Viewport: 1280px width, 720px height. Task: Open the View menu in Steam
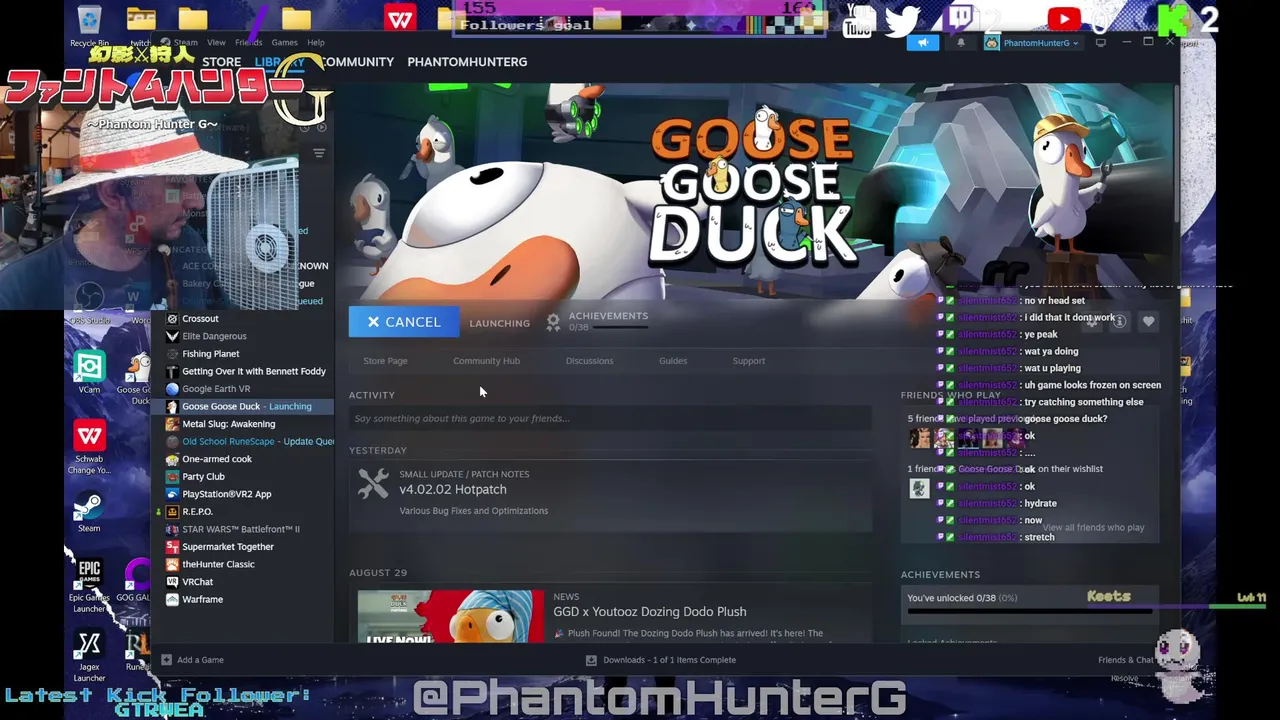(216, 42)
